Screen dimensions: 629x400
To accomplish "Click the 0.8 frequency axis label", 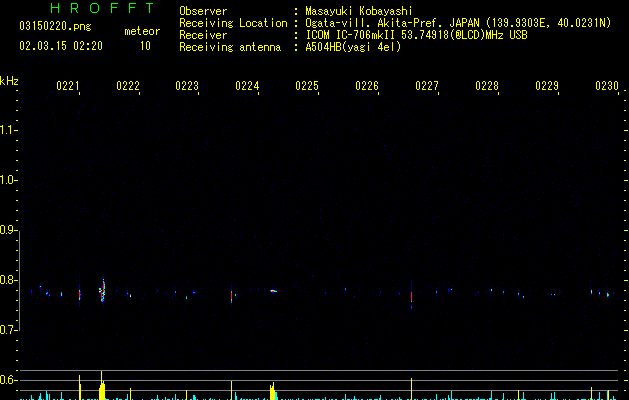I will coord(8,280).
